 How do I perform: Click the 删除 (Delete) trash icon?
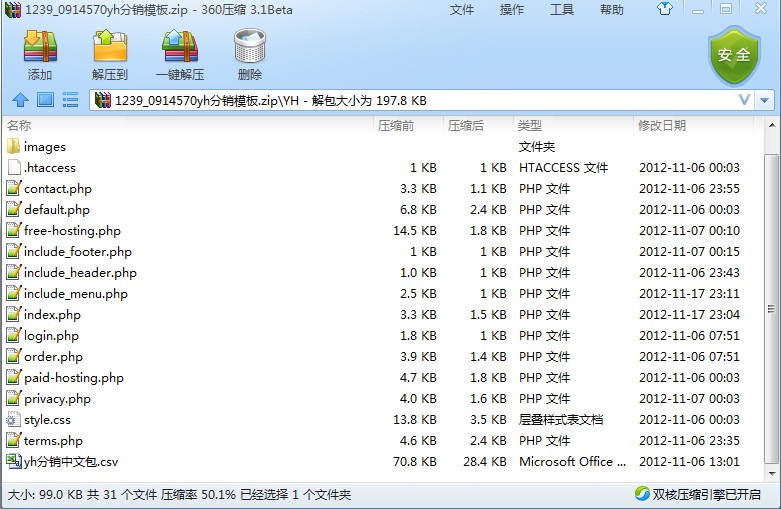click(x=250, y=46)
